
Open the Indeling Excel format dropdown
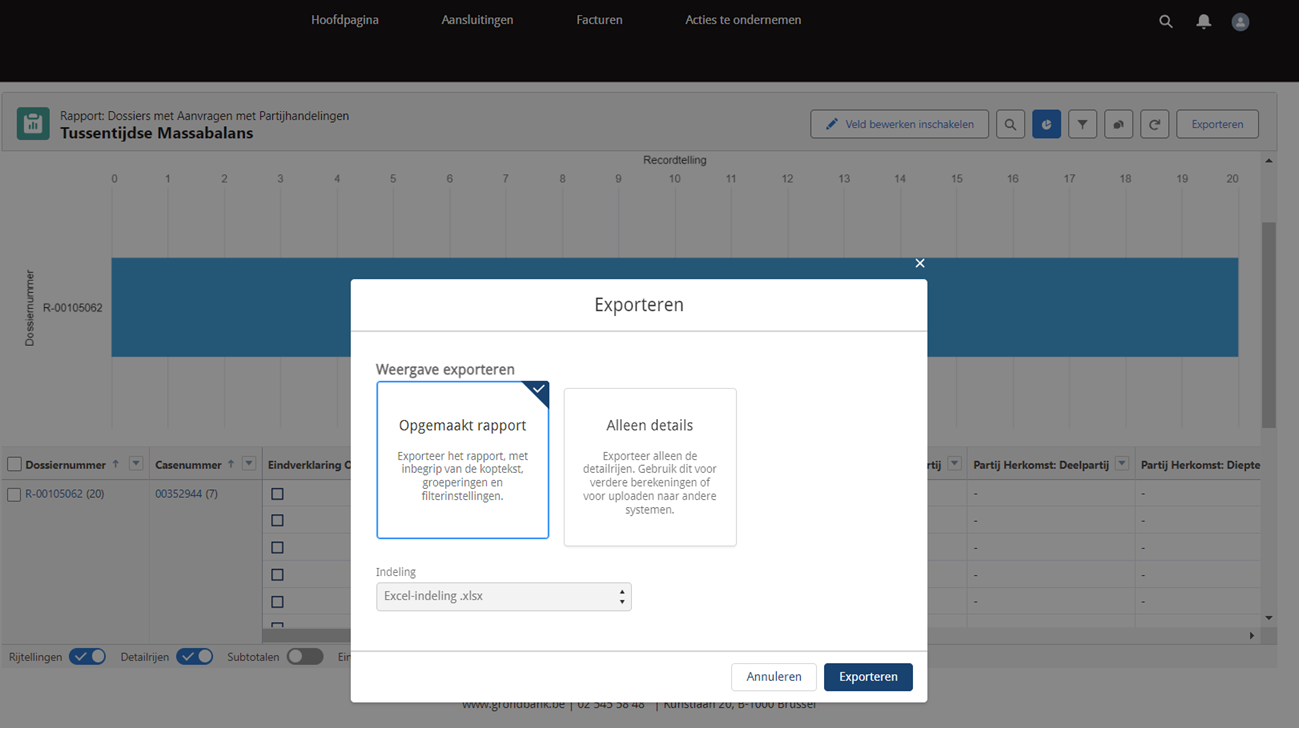504,597
